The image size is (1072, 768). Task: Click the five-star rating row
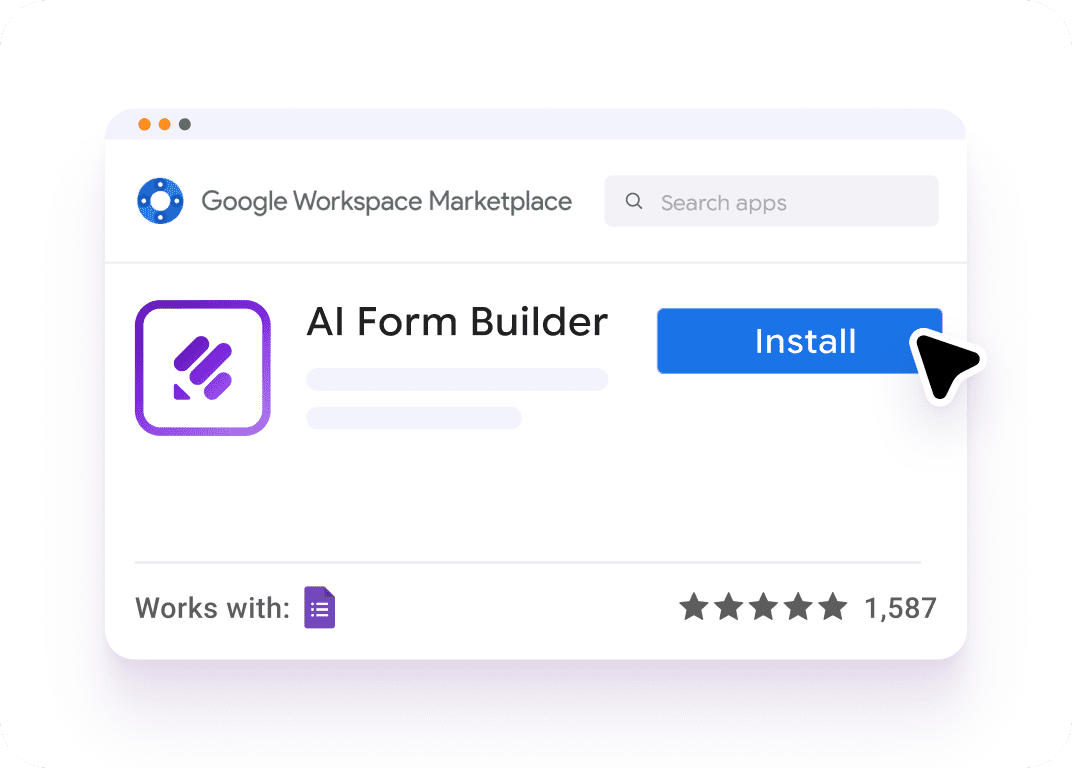[765, 606]
